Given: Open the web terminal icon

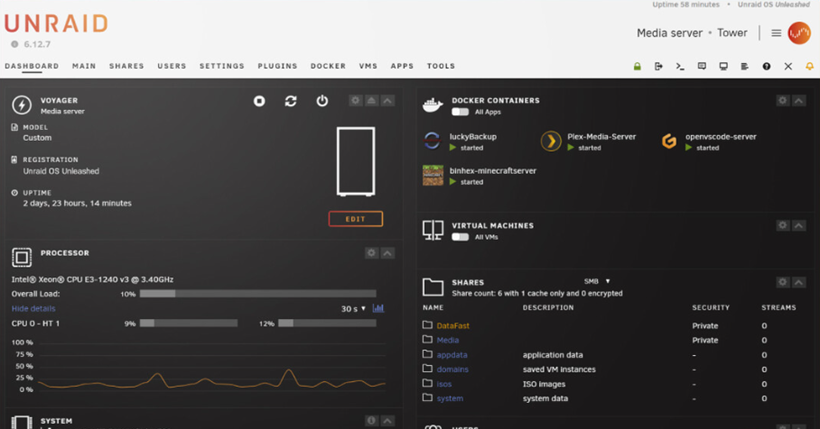Looking at the screenshot, I should [x=680, y=66].
